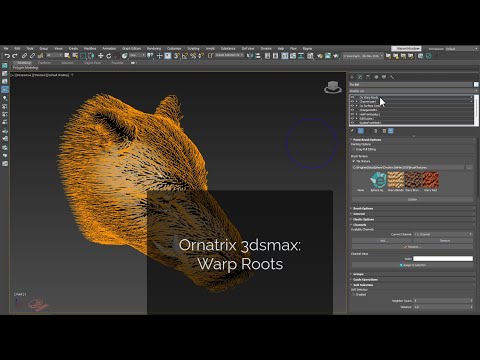Select the Move tool cross icon
Screen dimensions: 480x360
click(101, 56)
